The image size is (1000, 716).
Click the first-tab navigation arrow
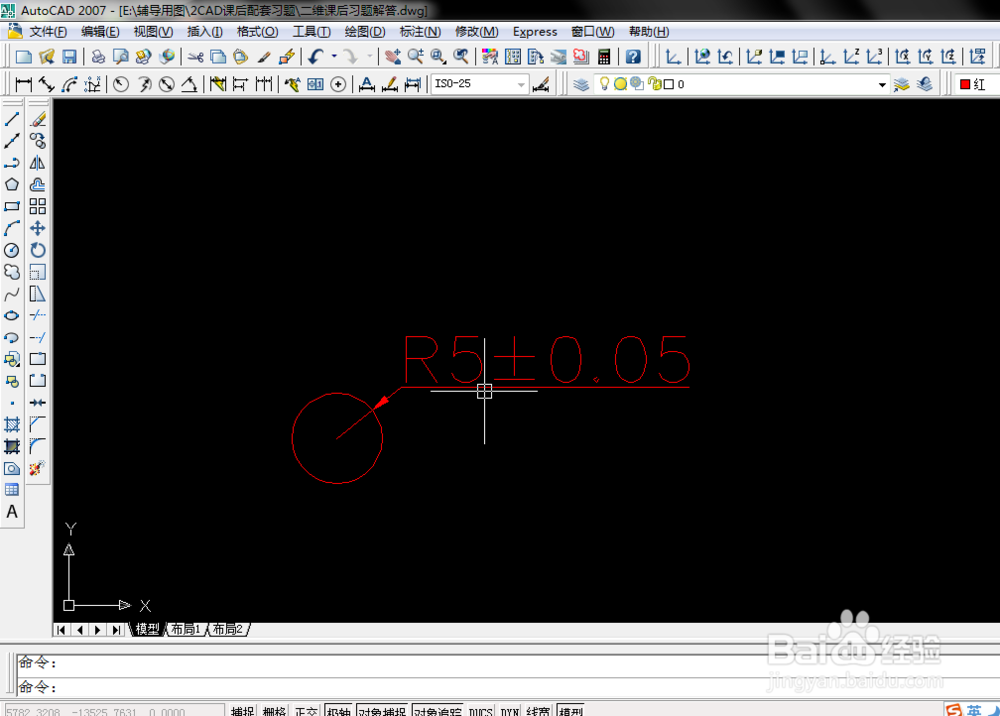click(x=61, y=630)
